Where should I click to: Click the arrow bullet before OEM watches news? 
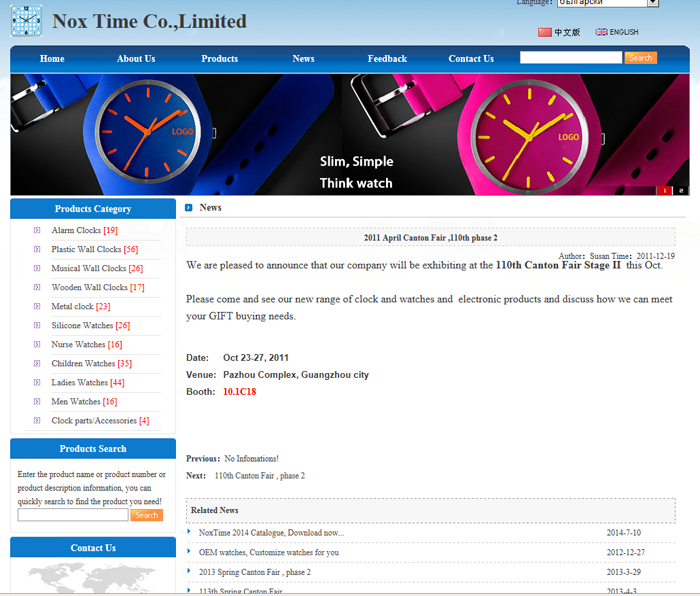(x=189, y=551)
